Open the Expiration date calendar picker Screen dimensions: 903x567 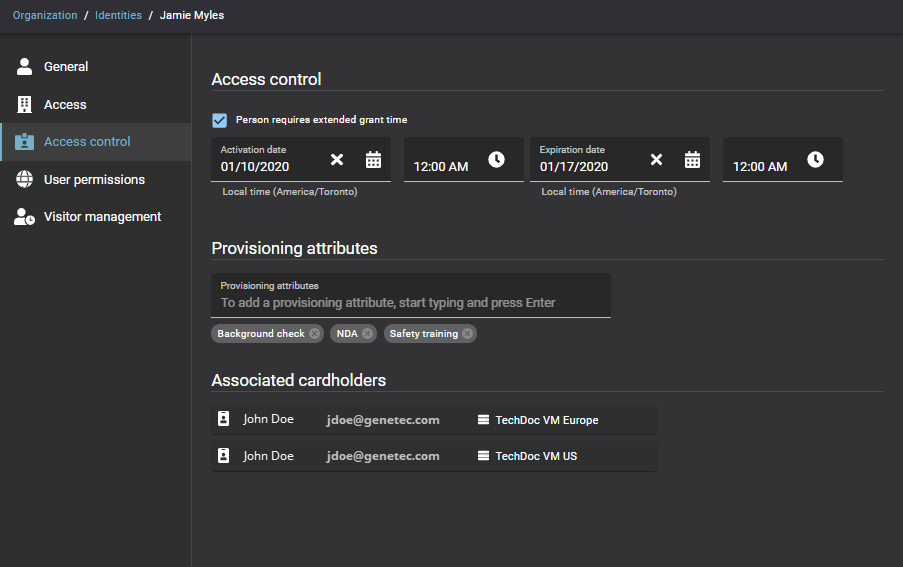pos(692,160)
